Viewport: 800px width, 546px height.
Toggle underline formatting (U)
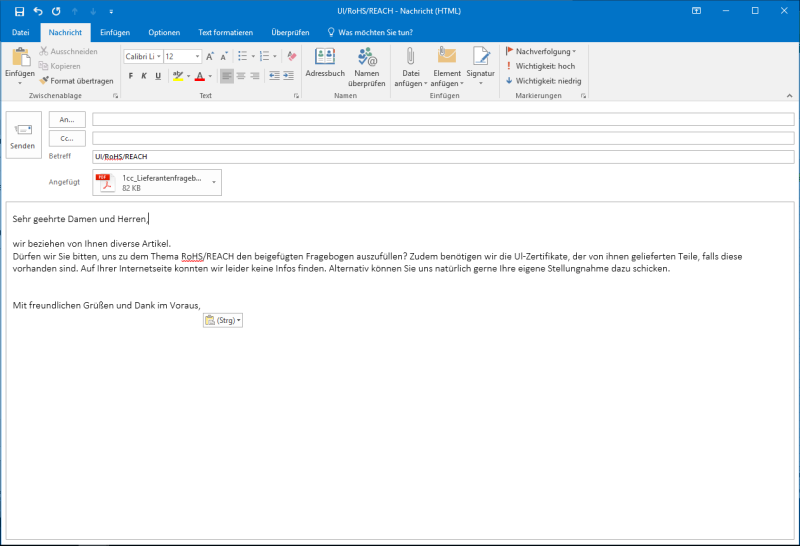click(158, 76)
